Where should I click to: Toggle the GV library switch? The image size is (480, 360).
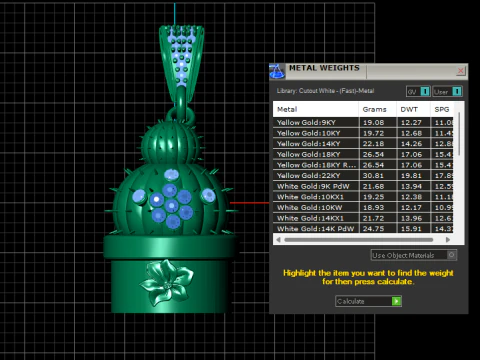[418, 91]
